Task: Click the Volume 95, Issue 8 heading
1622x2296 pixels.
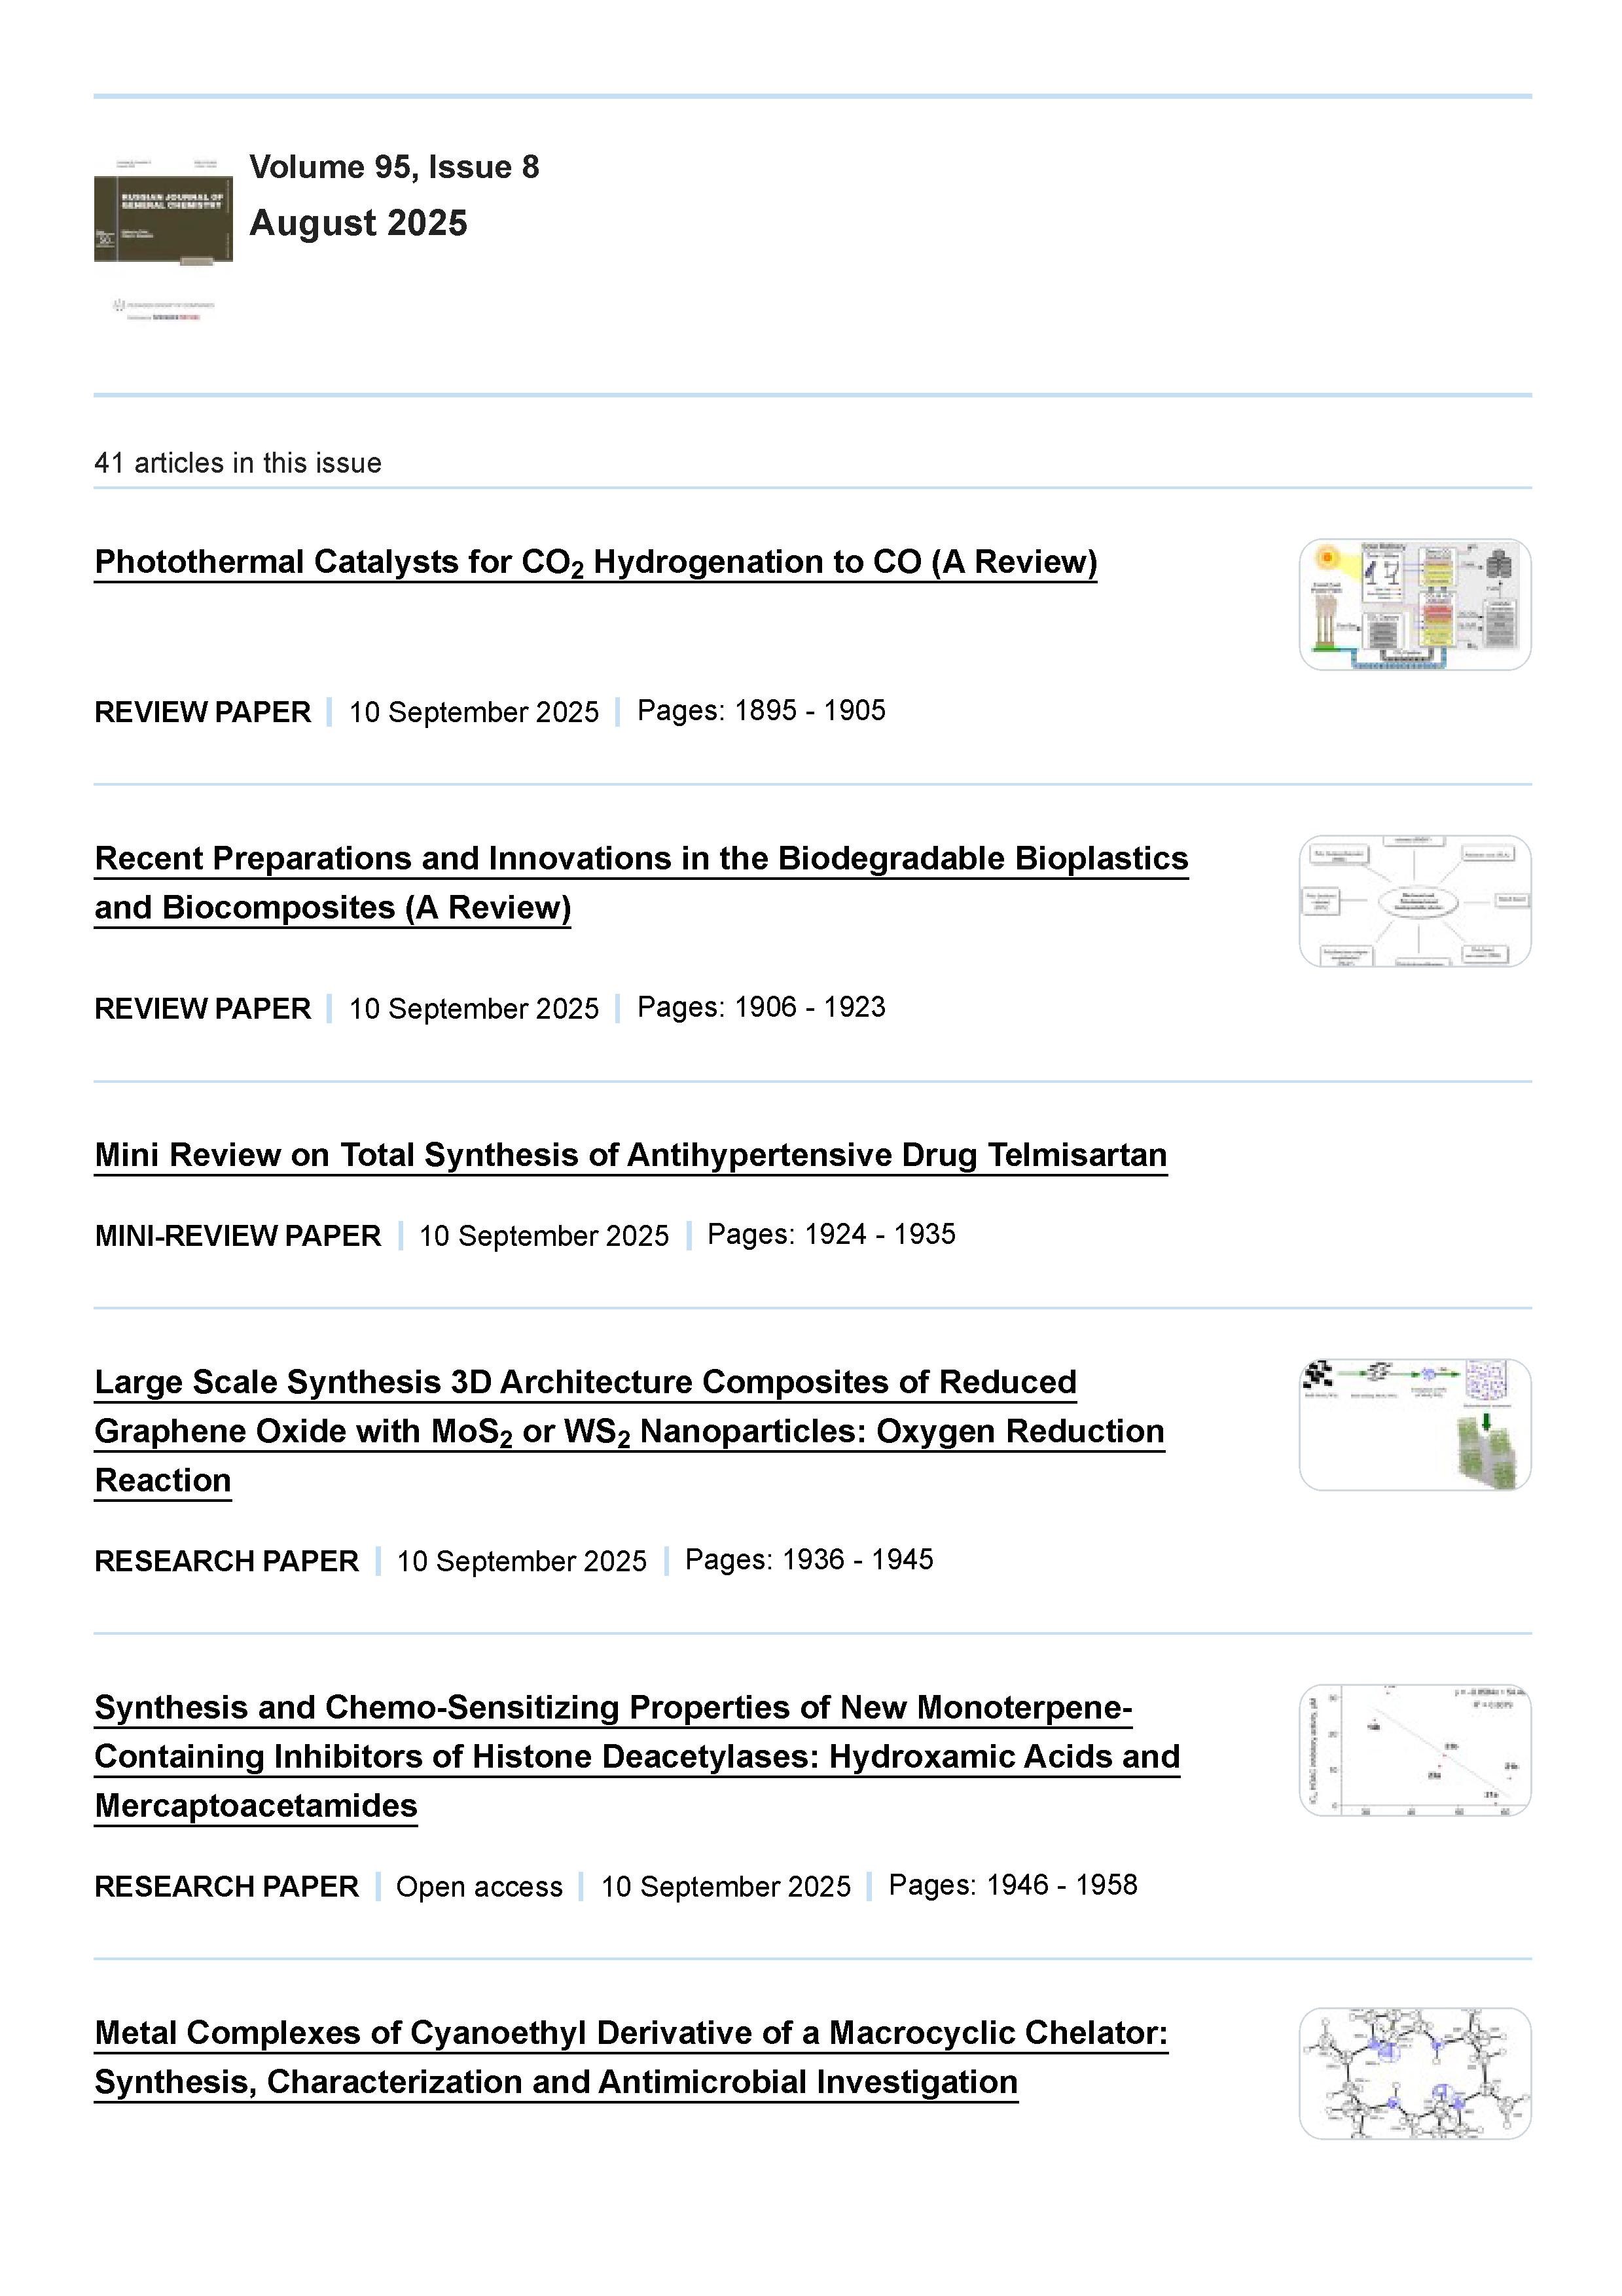Action: (x=394, y=167)
